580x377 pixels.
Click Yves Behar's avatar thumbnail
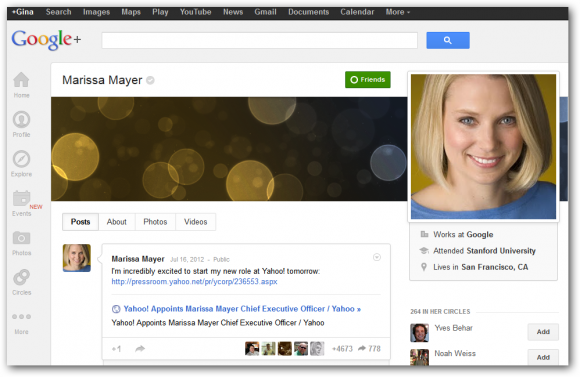tap(419, 333)
